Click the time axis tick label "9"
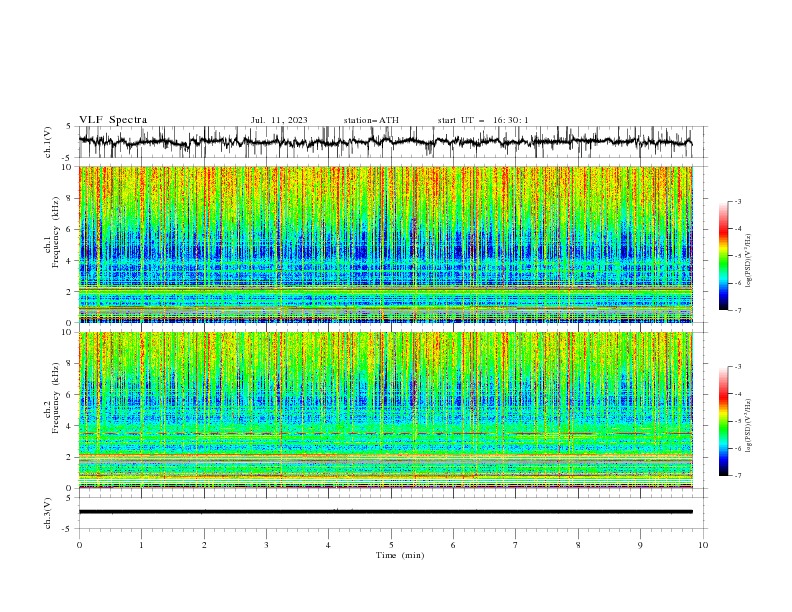792x612 pixels. pyautogui.click(x=640, y=545)
